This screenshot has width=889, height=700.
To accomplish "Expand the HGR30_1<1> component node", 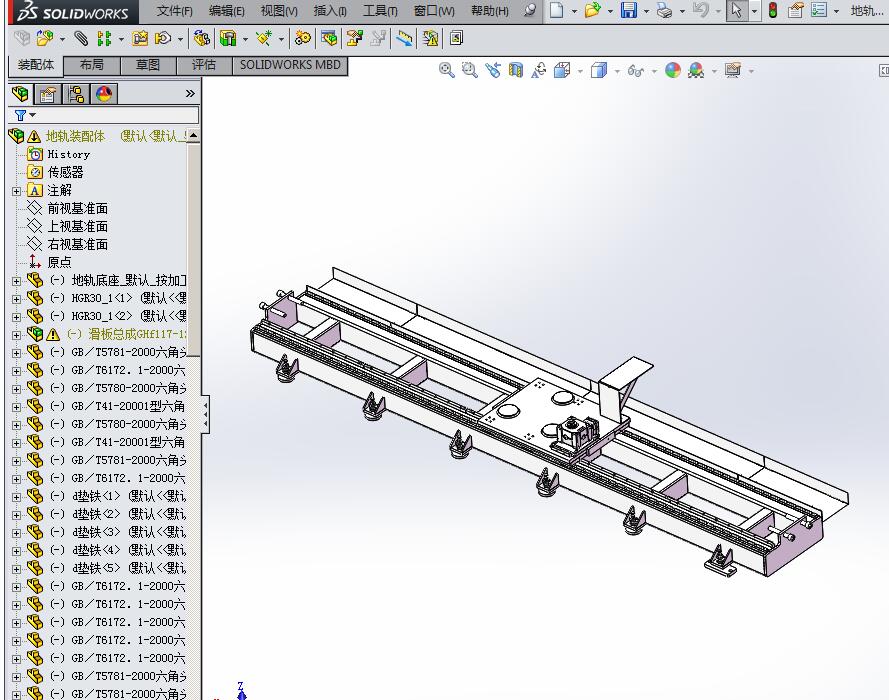I will [x=16, y=299].
